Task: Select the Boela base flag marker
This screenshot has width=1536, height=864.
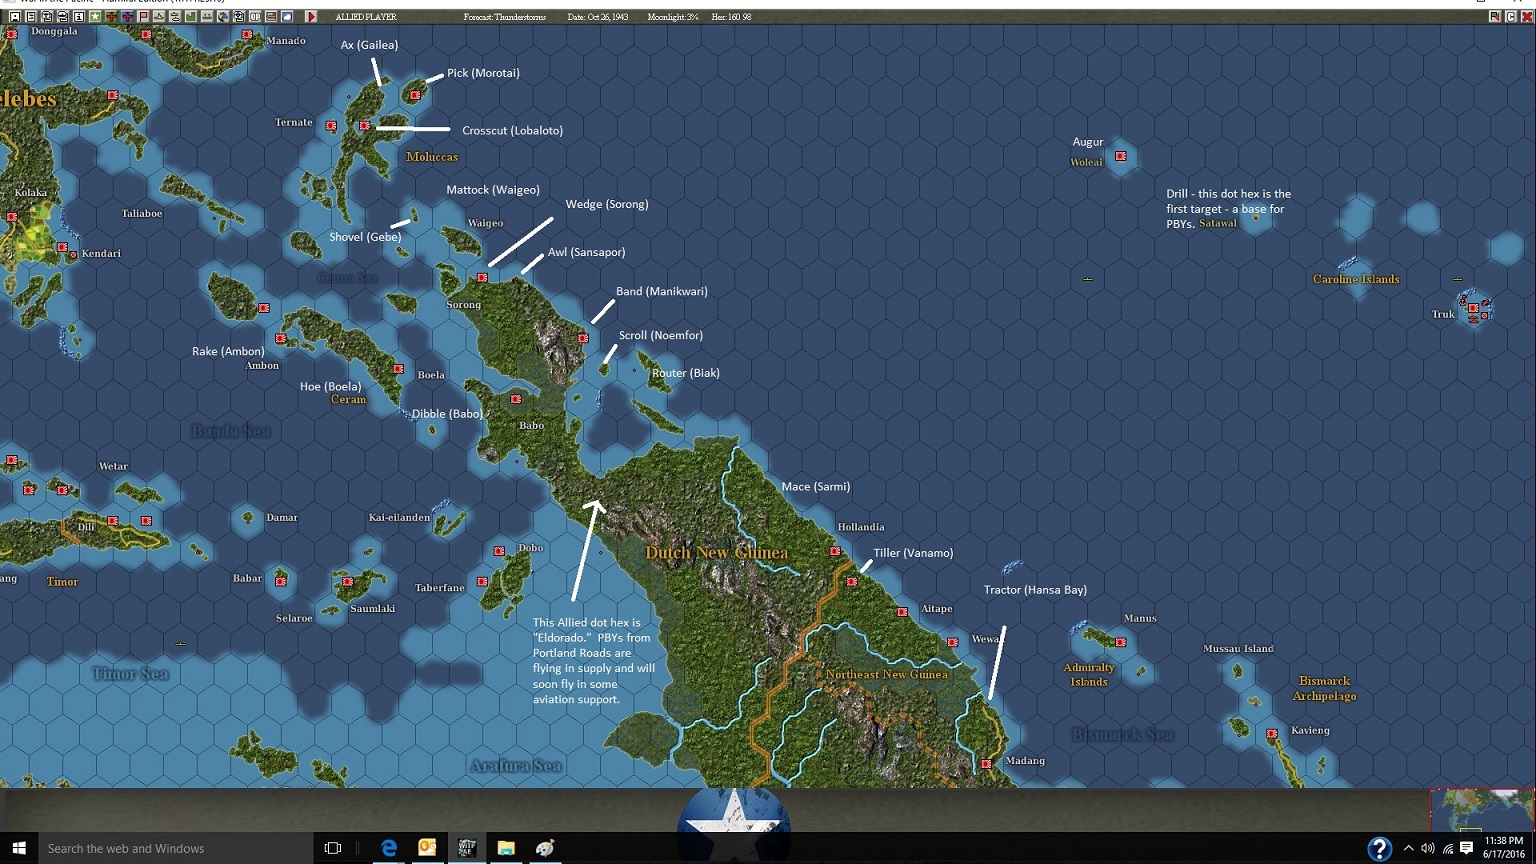Action: pyautogui.click(x=398, y=369)
